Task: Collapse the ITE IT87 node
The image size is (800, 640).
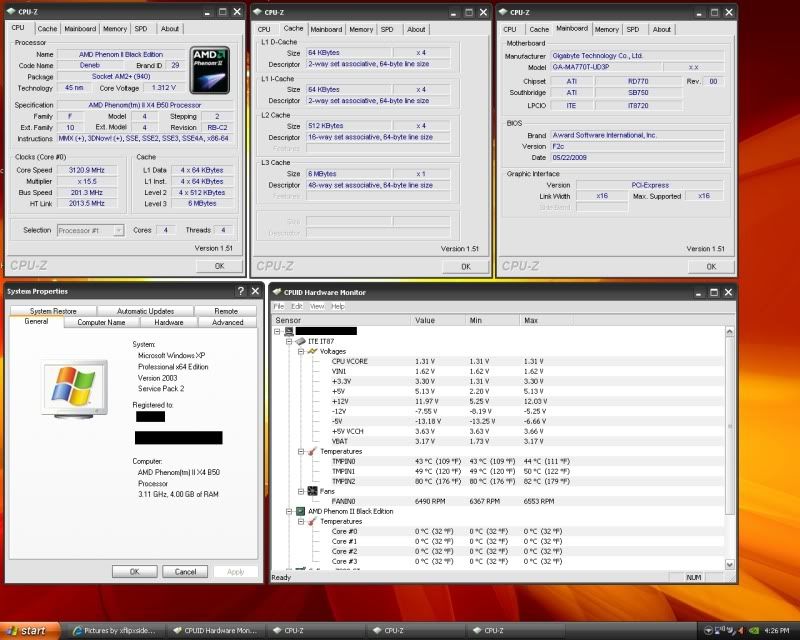Action: [x=289, y=341]
